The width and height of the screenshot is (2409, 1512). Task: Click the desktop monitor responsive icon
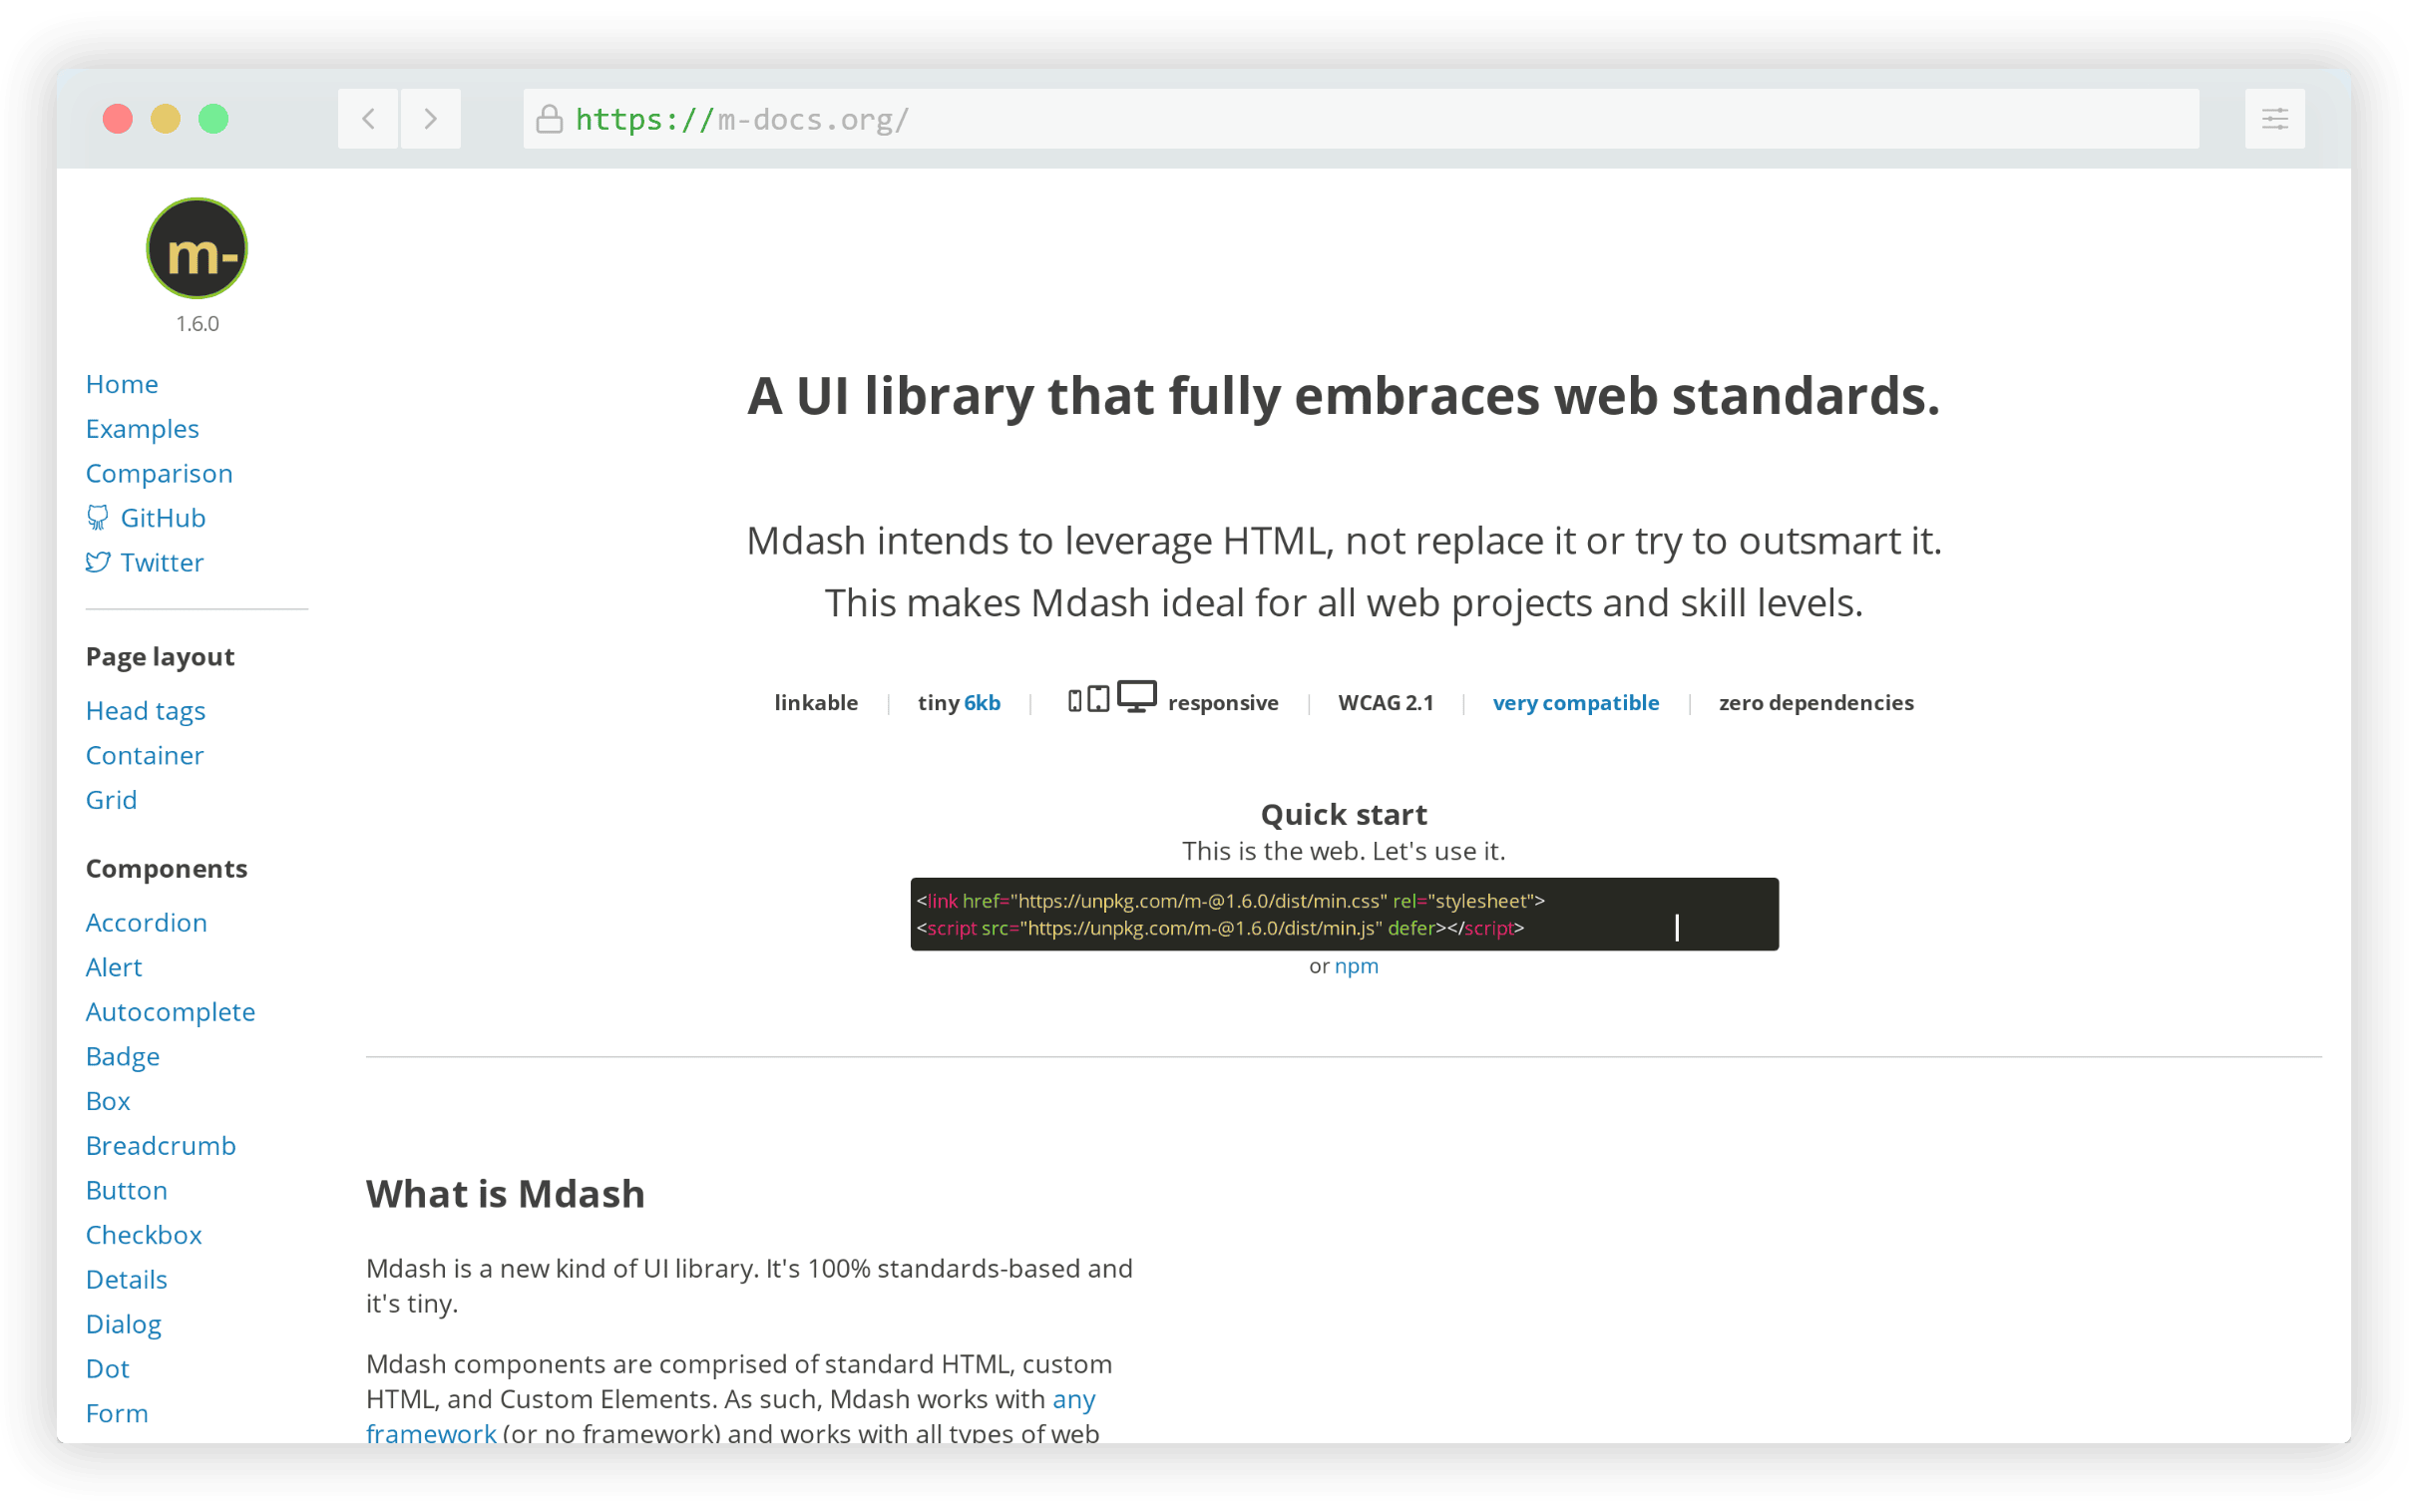tap(1136, 696)
